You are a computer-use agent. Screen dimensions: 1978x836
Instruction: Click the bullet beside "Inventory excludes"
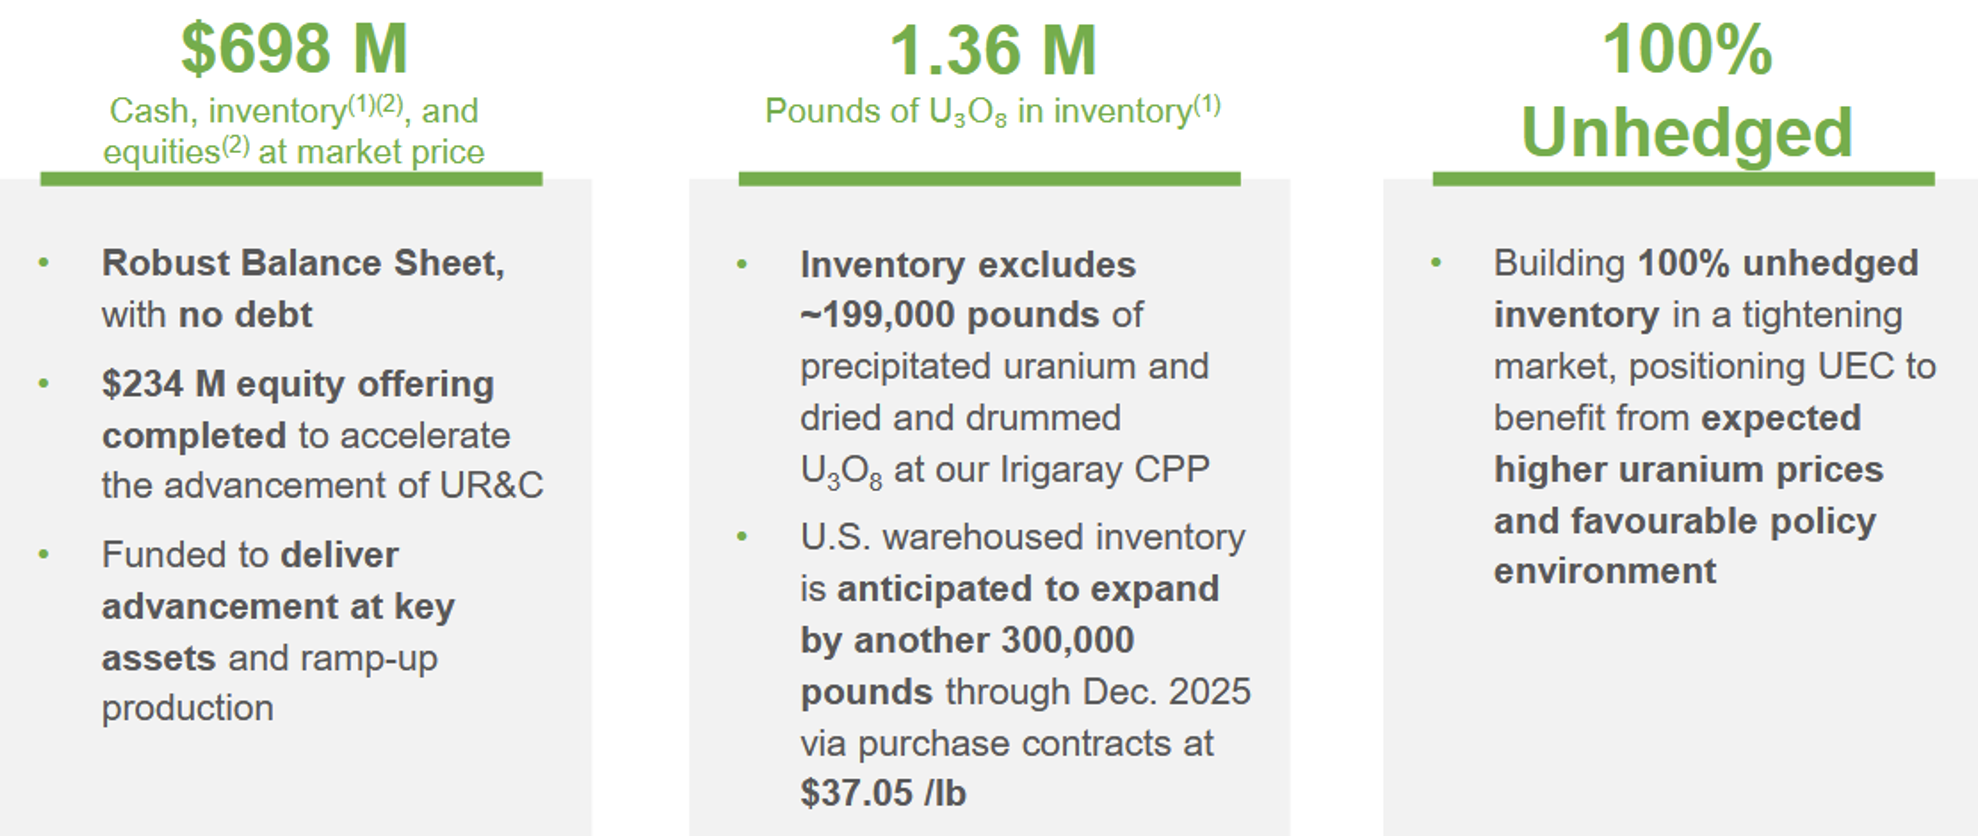pos(742,265)
